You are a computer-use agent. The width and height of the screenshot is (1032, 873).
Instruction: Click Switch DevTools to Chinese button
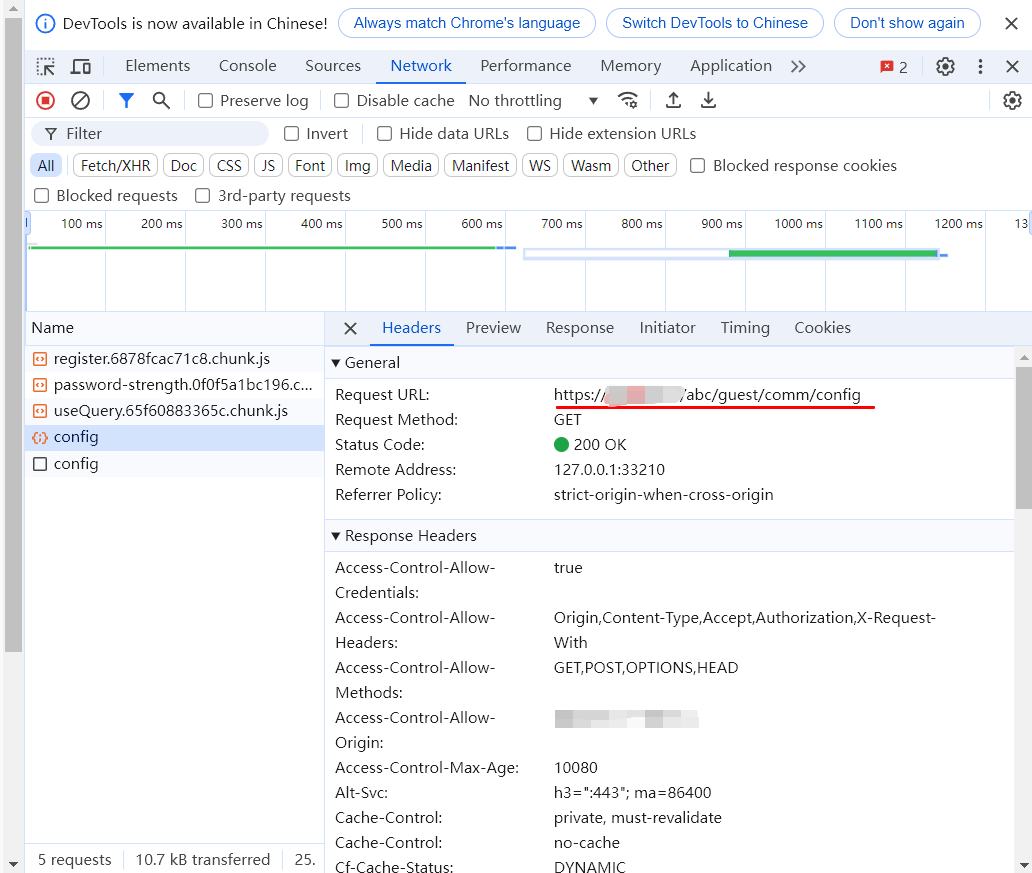pyautogui.click(x=714, y=23)
